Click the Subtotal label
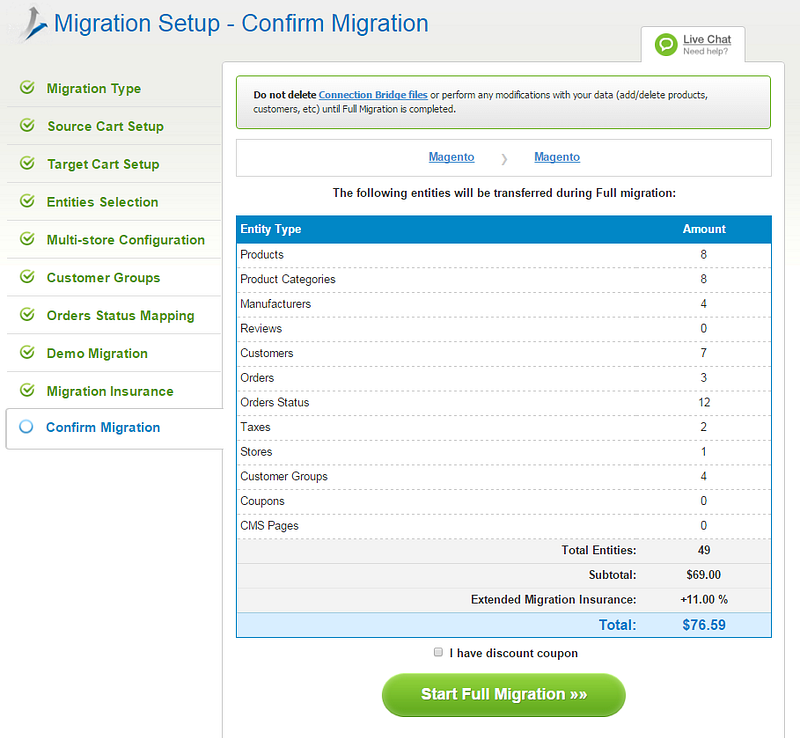Screen dimensions: 800x738 coord(613,575)
